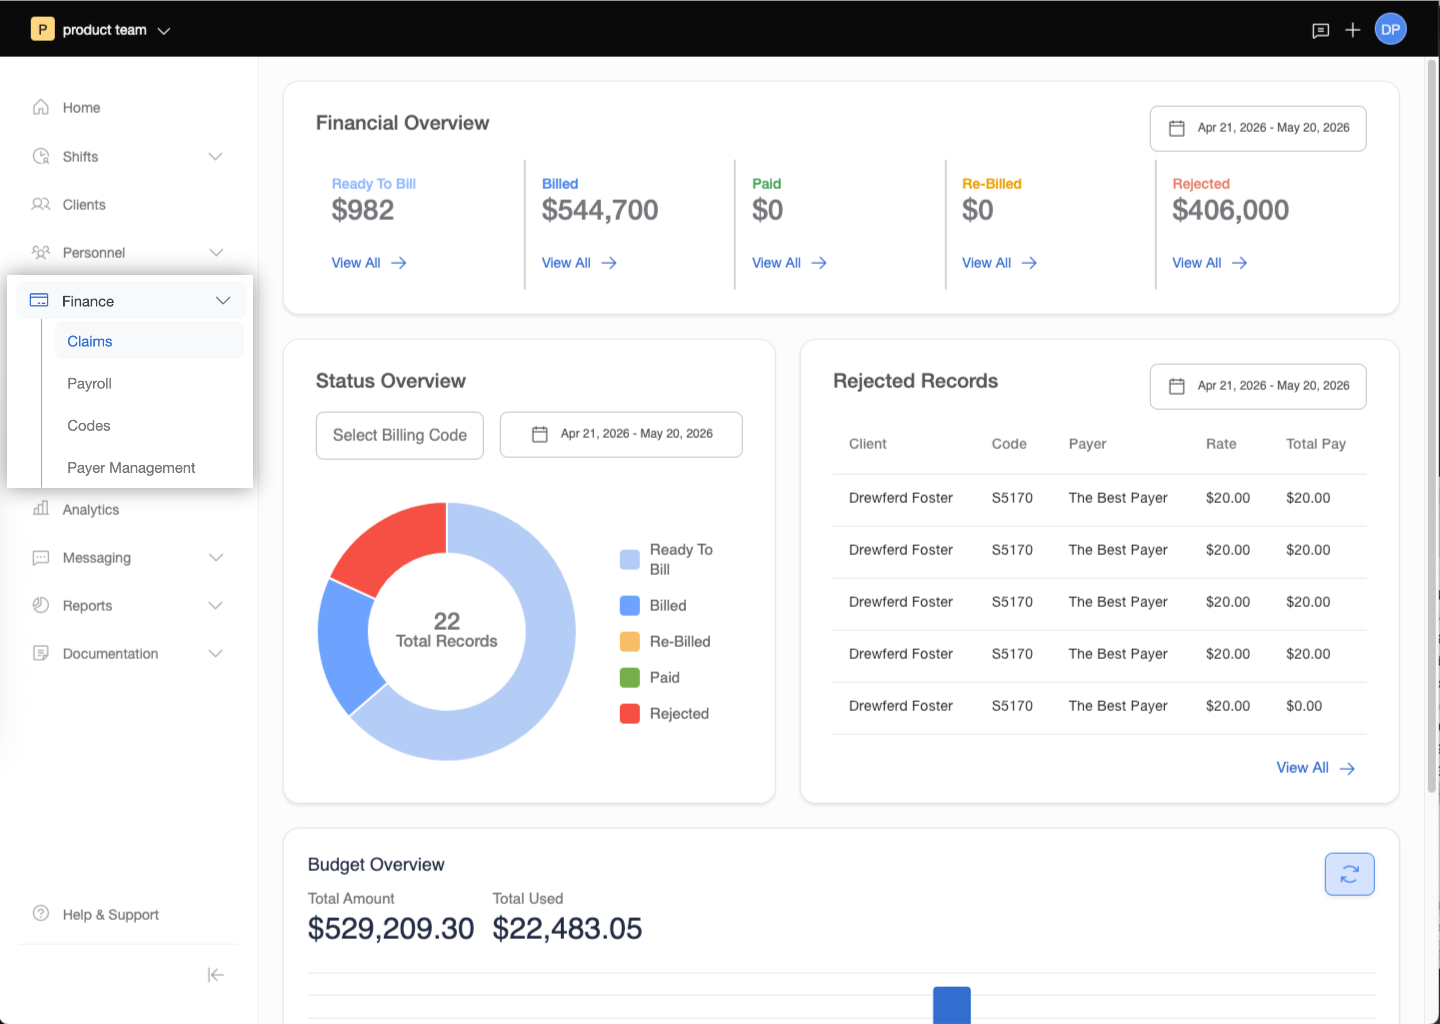The width and height of the screenshot is (1440, 1024).
Task: Click the Messaging speech bubble icon
Action: pos(41,557)
